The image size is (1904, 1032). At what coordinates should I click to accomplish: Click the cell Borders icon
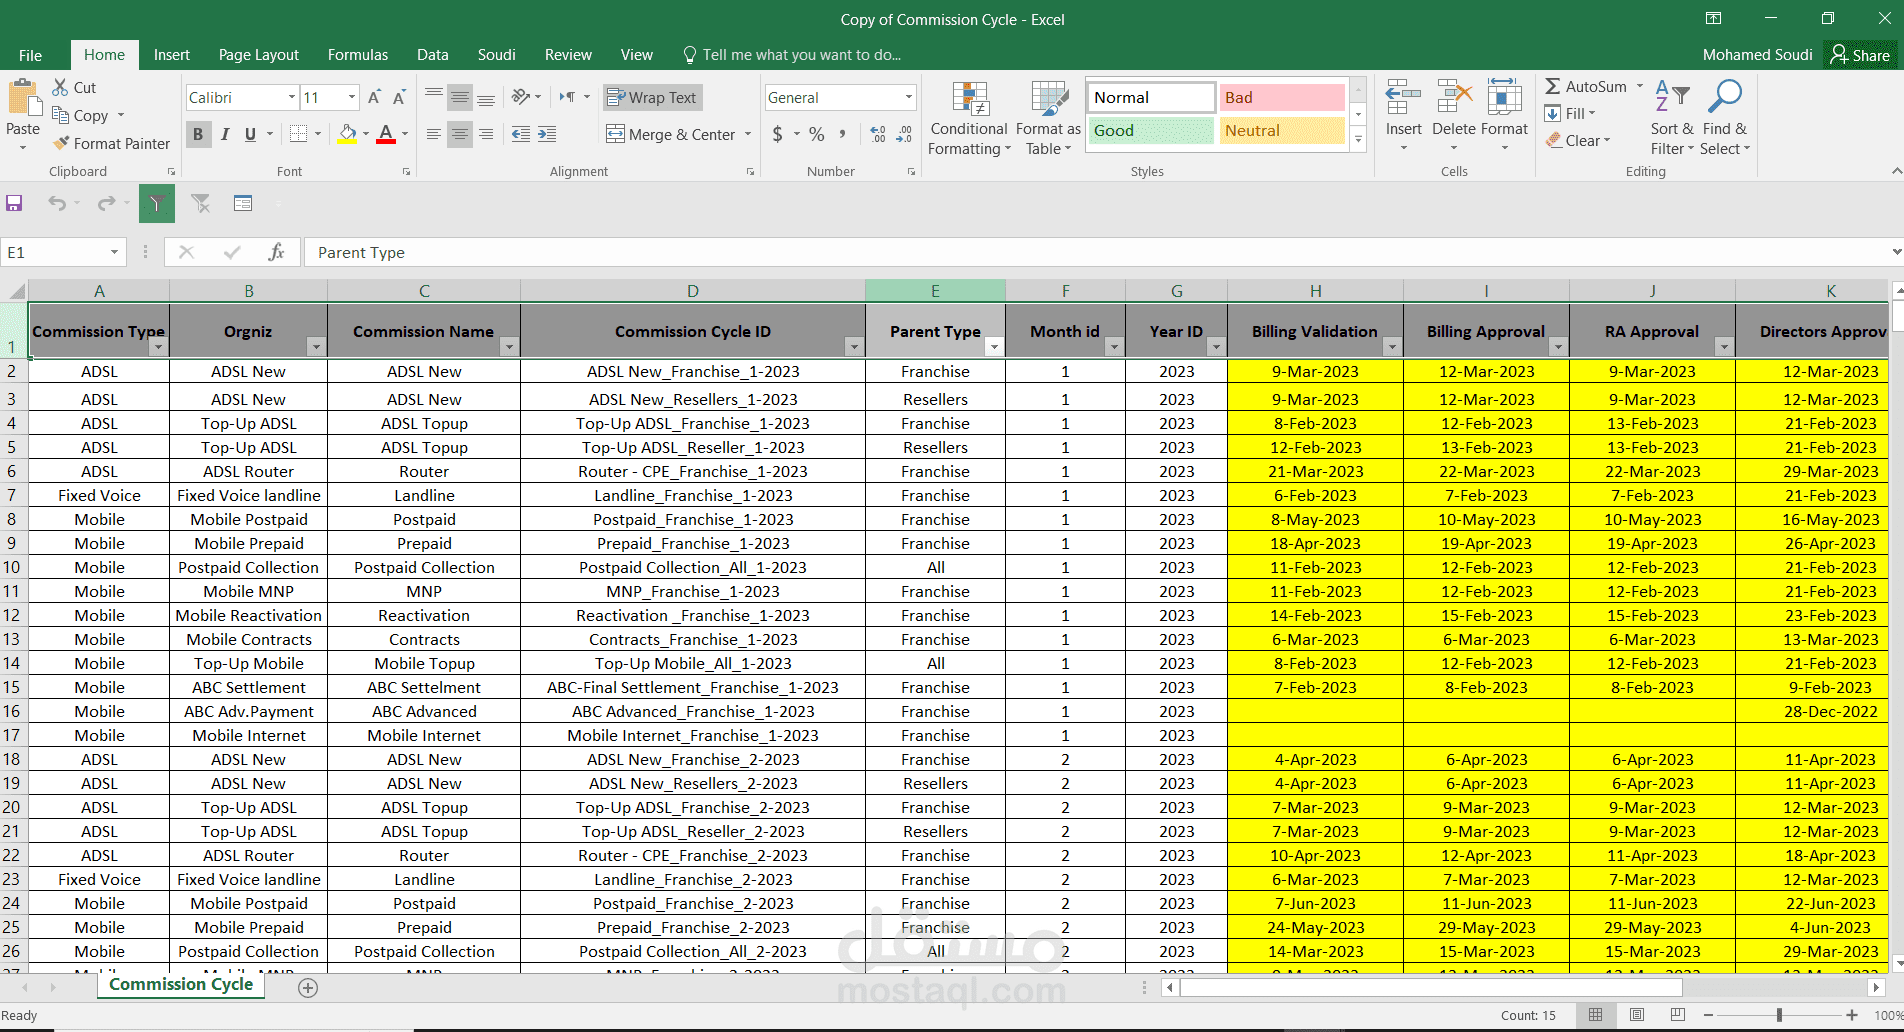298,134
